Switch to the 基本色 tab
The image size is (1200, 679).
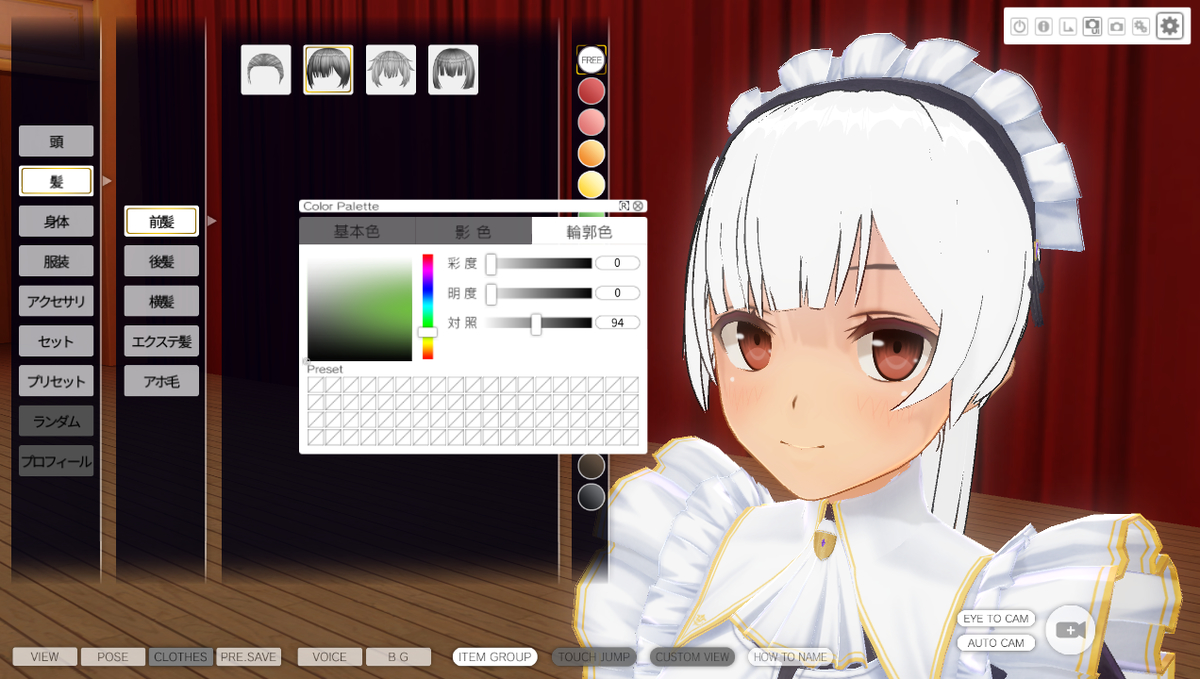pyautogui.click(x=356, y=232)
